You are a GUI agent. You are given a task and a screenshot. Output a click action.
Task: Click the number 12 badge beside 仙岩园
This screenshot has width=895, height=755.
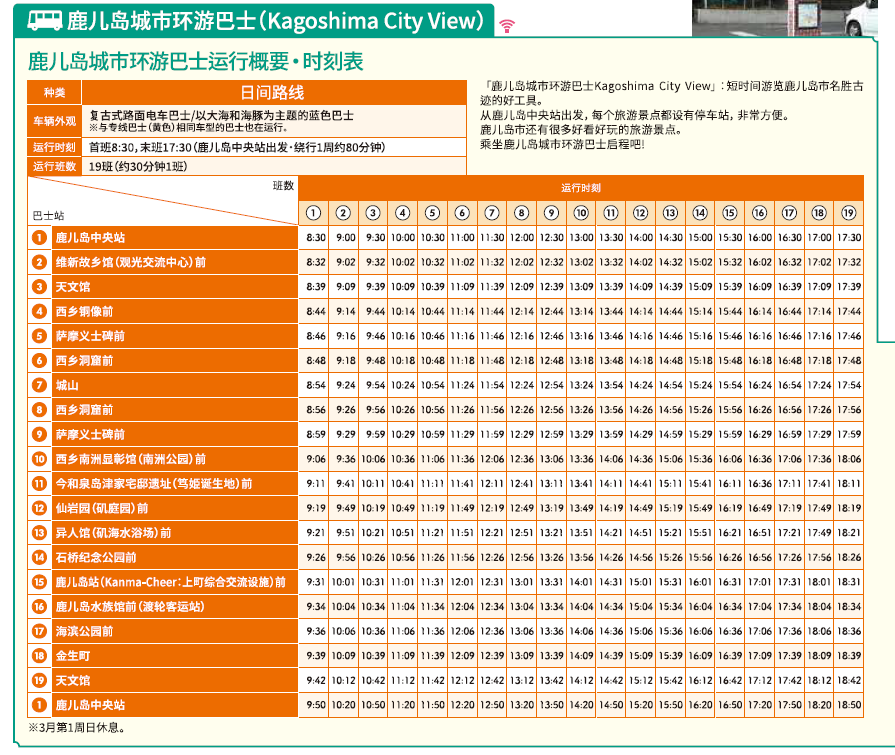39,508
